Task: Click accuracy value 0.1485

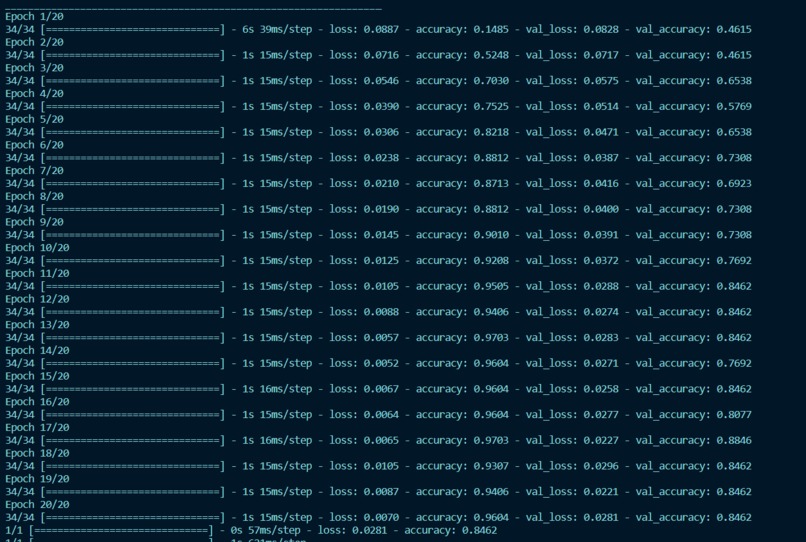Action: [x=491, y=29]
